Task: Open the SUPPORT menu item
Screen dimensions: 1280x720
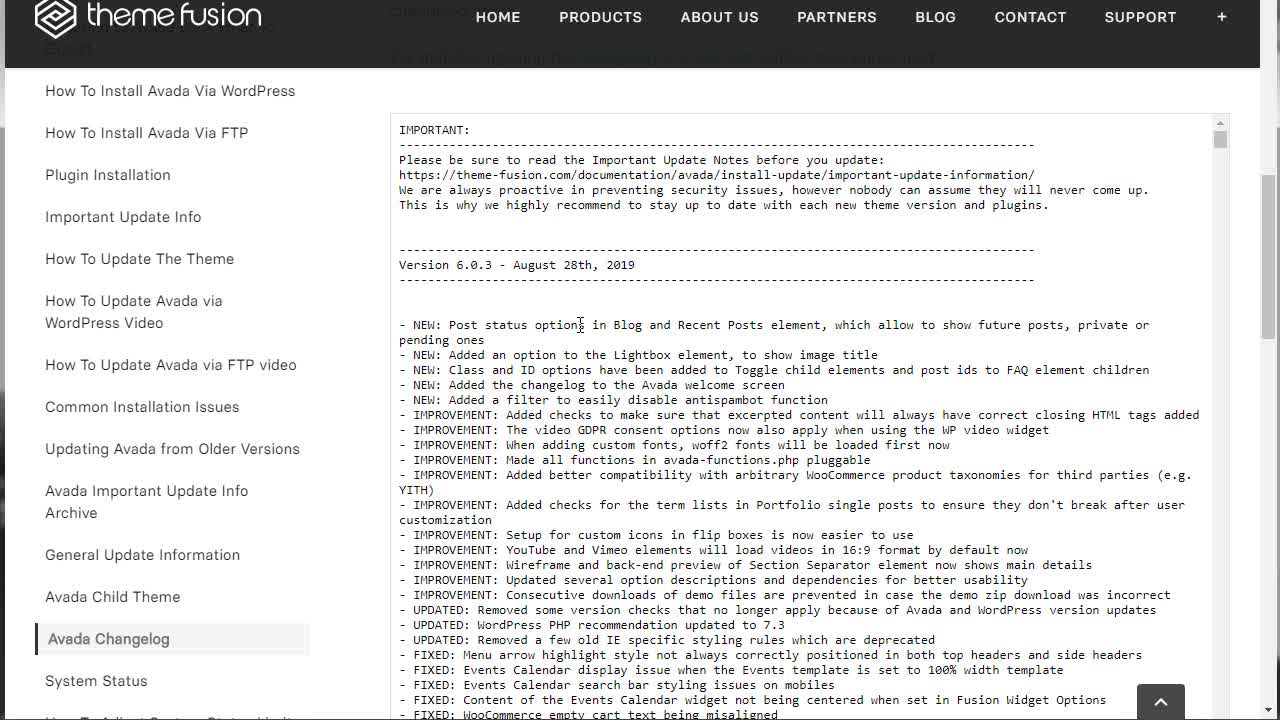Action: [x=1140, y=17]
